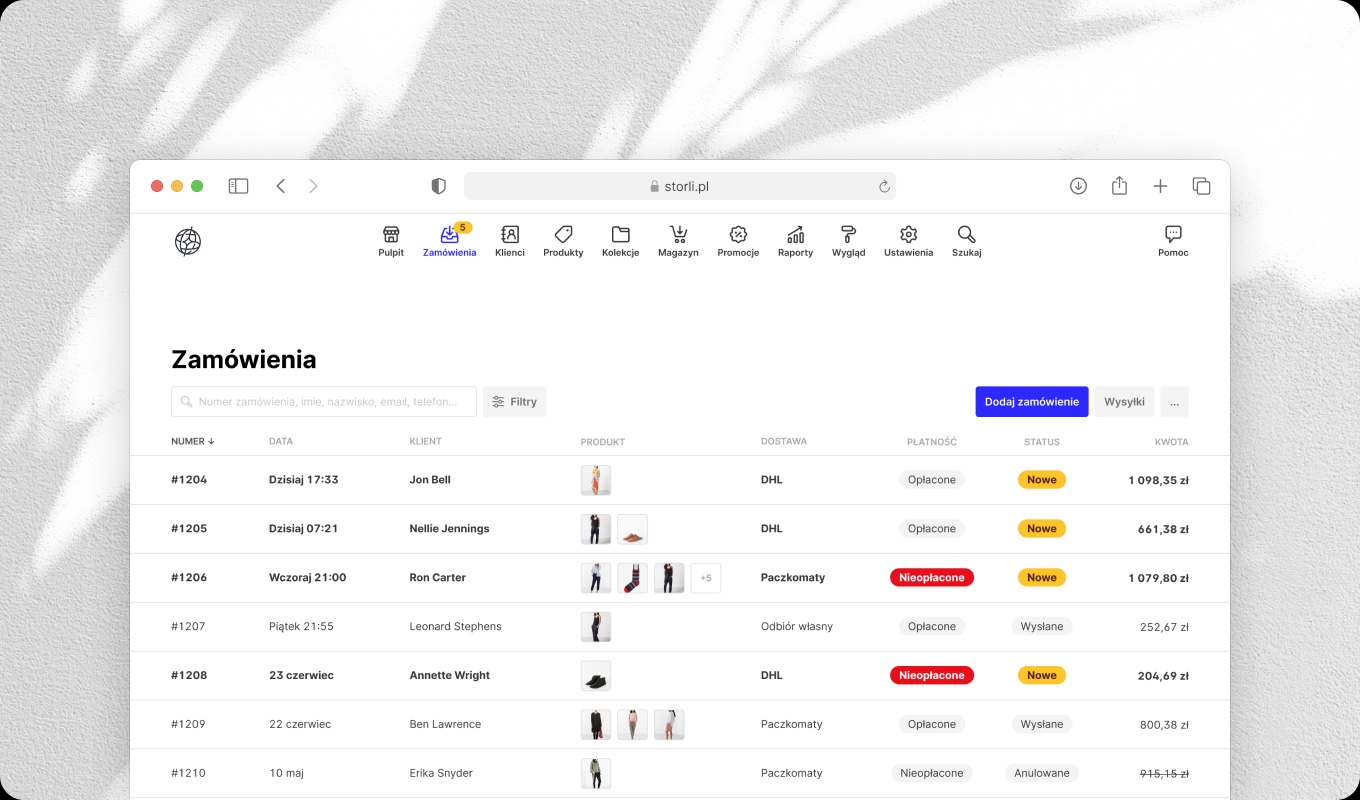Click amount 1 098,35 zł
1360x800 pixels.
click(1158, 480)
